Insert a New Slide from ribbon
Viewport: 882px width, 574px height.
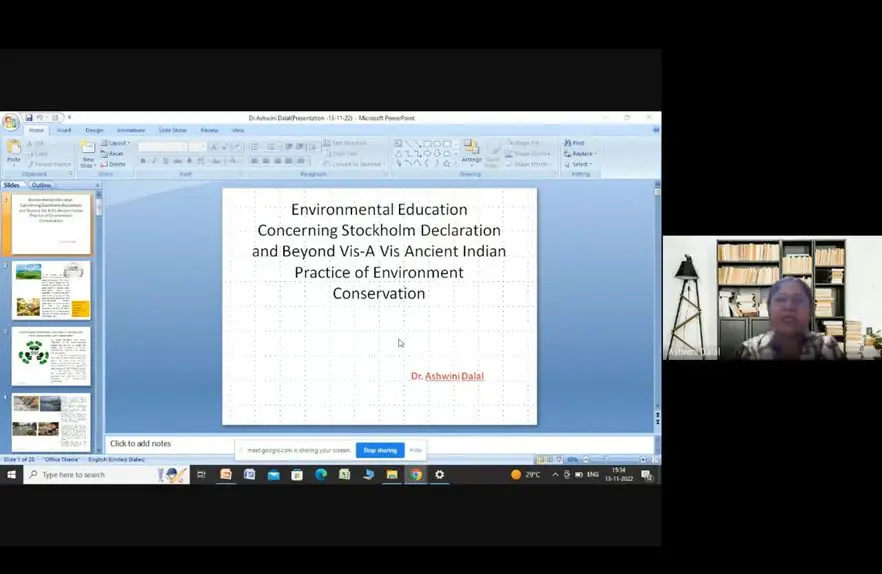point(88,153)
